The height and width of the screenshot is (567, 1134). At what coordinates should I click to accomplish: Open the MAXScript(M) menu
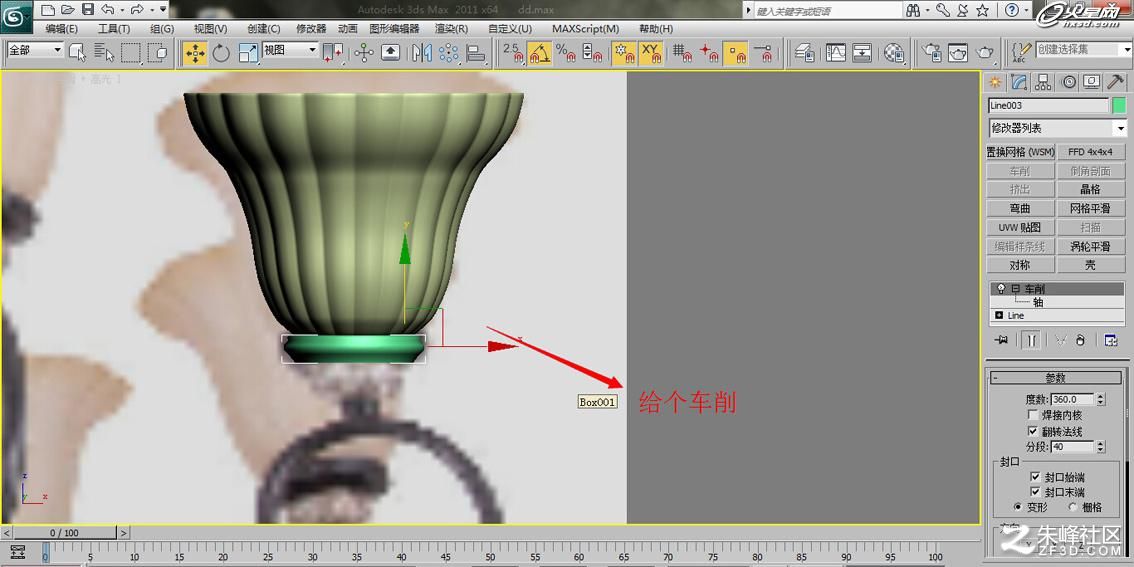tap(586, 29)
